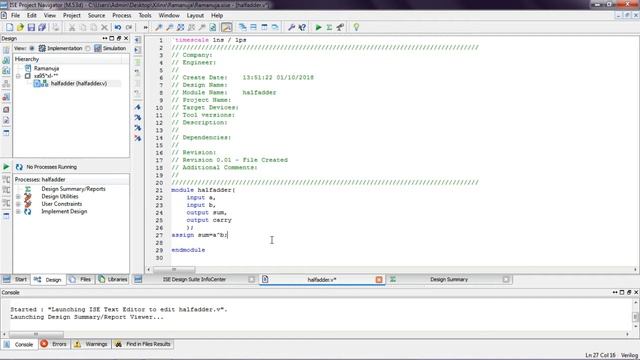Click the red-marked blue arrow icon on the editor strip

pos(138,138)
